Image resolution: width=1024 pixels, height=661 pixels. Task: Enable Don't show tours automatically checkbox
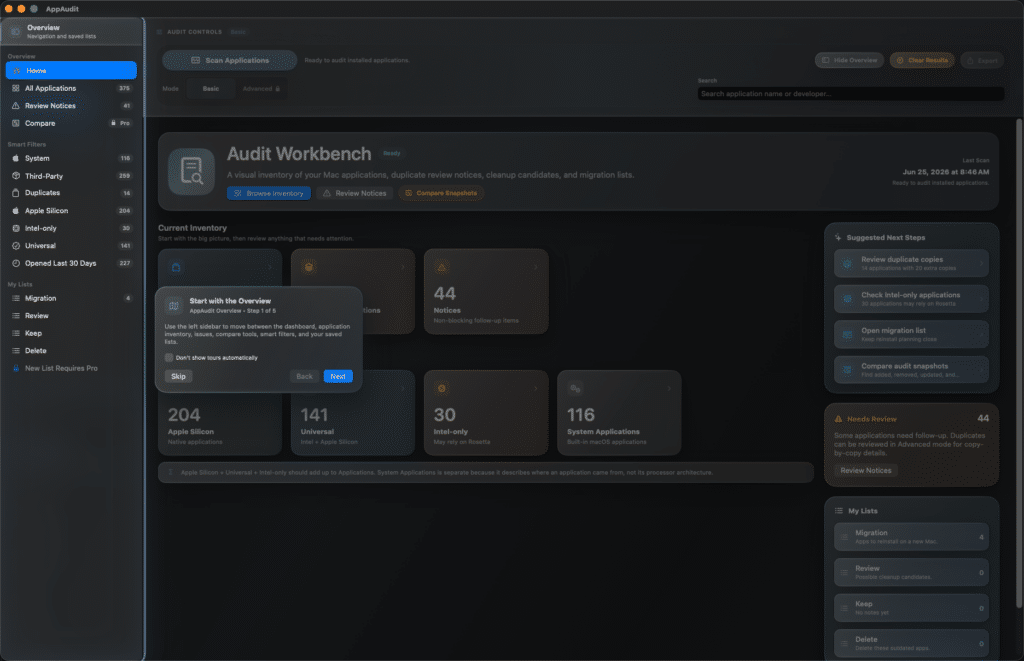pos(169,358)
